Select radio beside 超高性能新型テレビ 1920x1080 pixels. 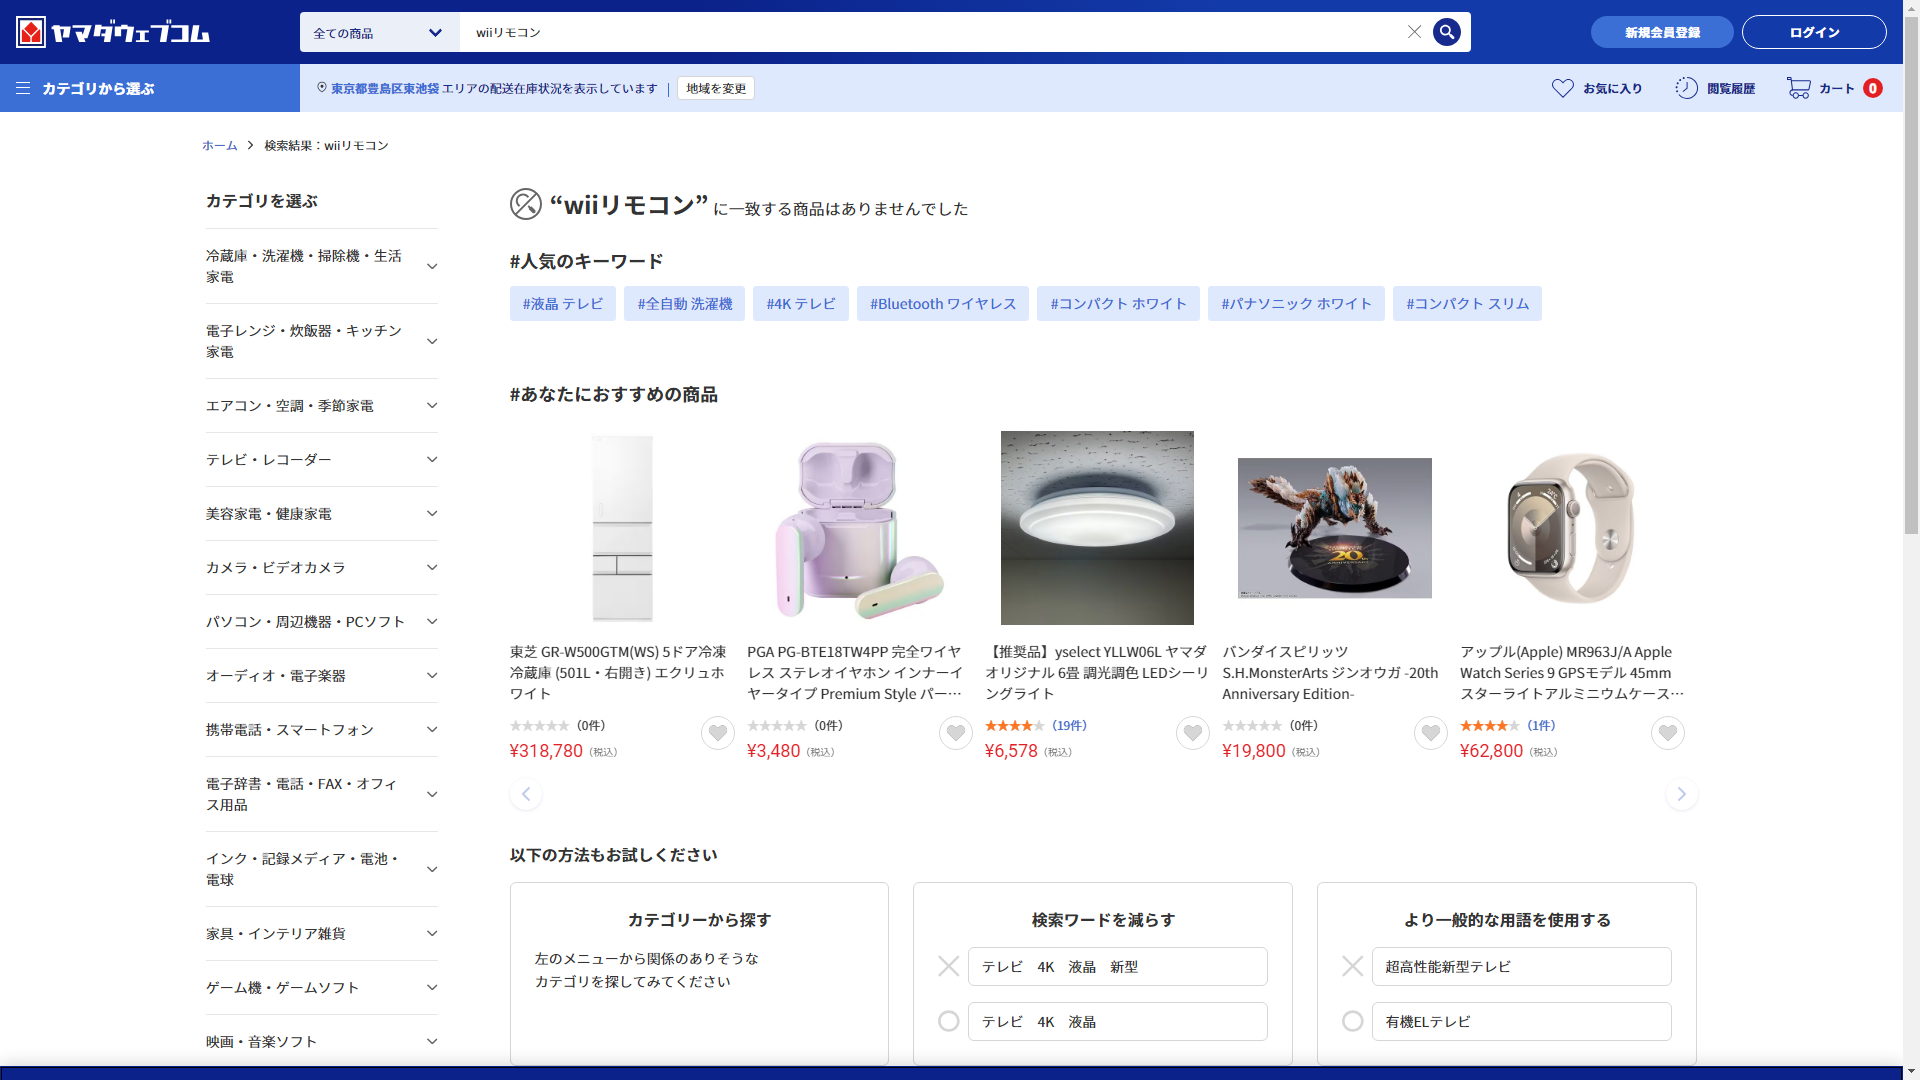pos(1352,966)
